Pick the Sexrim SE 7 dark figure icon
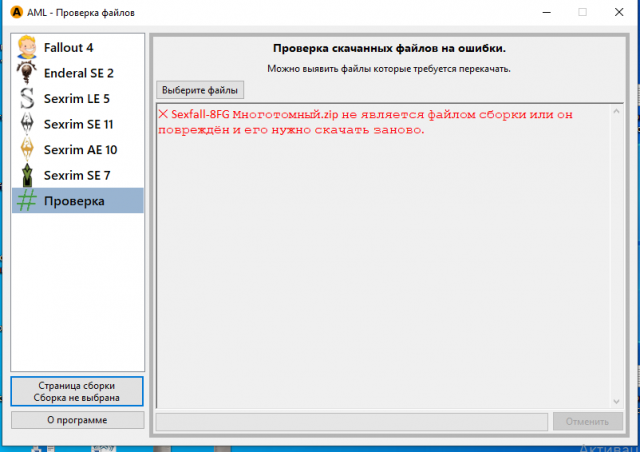This screenshot has height=452, width=640. (x=28, y=175)
